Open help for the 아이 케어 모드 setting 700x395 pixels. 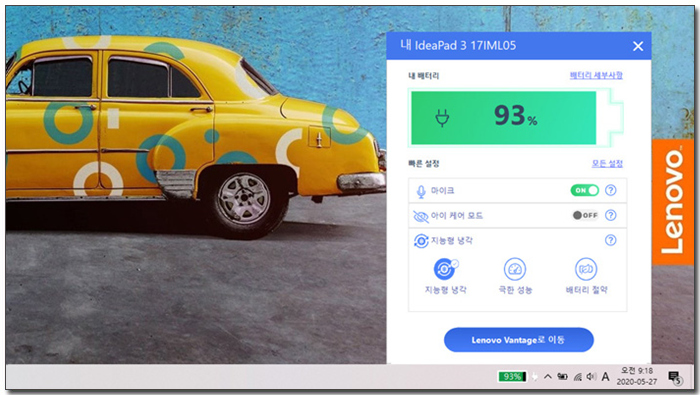click(x=610, y=215)
